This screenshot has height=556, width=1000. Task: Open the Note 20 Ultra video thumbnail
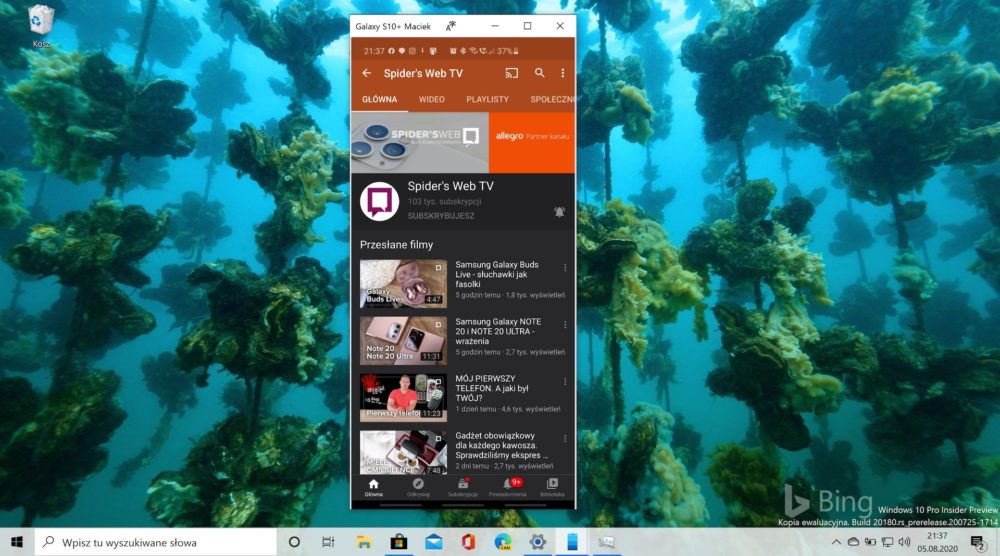point(403,340)
